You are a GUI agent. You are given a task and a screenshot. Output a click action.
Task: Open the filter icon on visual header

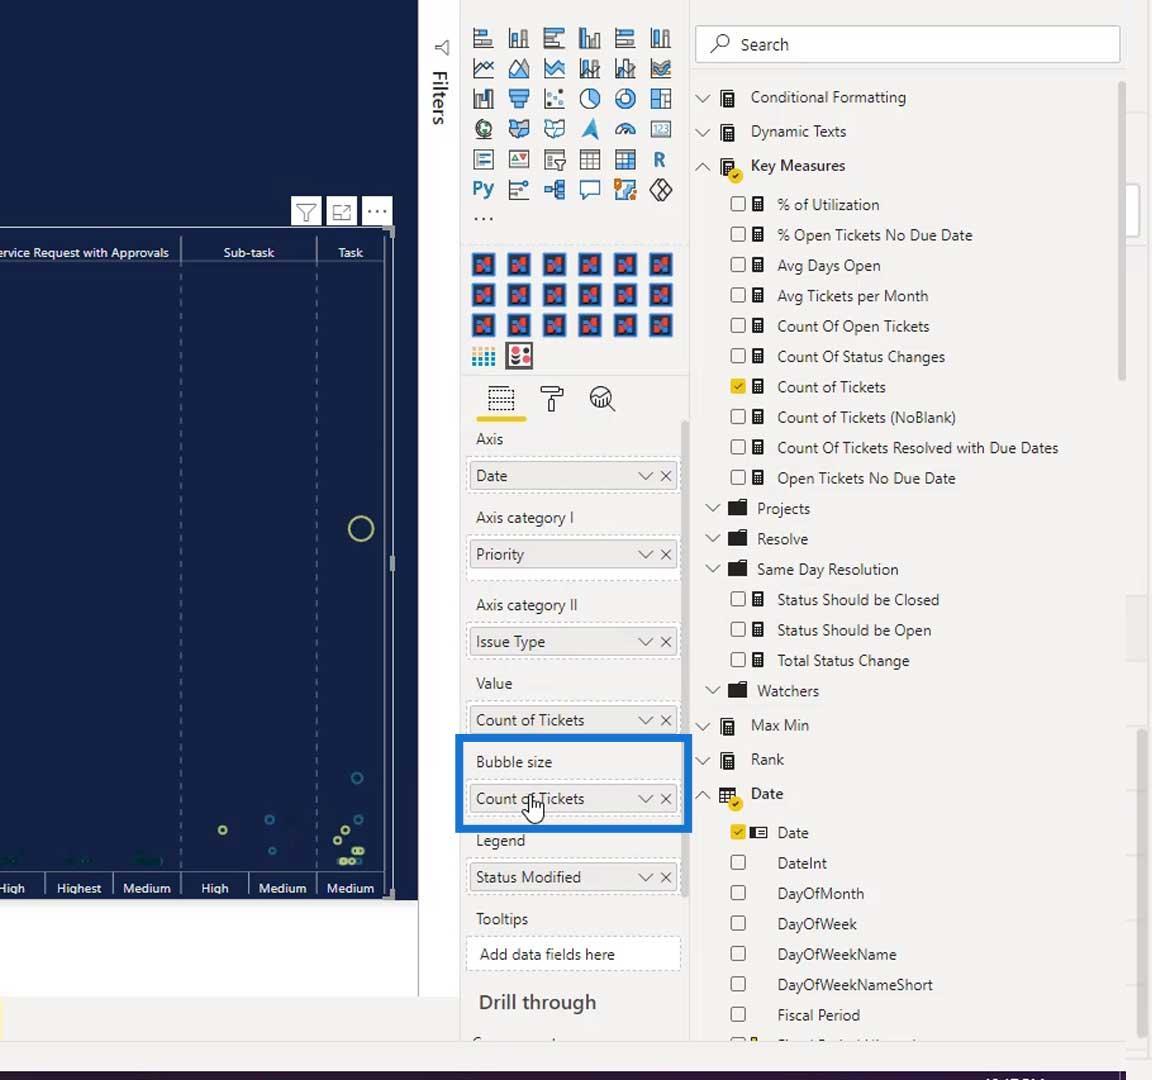click(306, 212)
